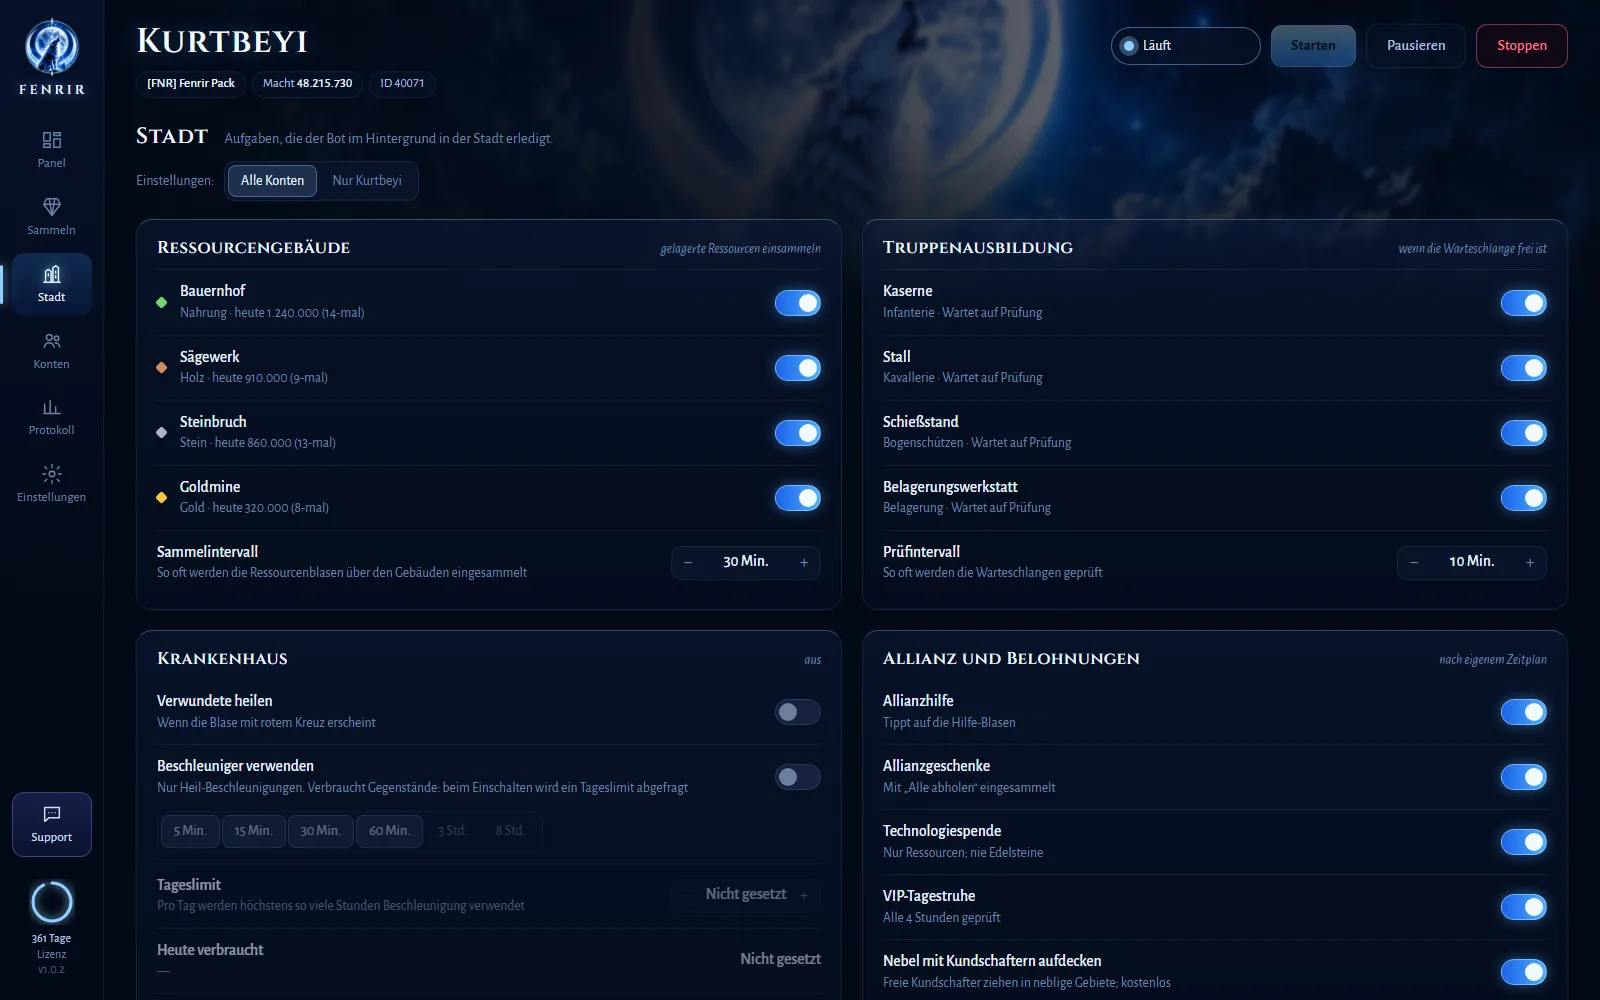
Task: Toggle the Allianzgeschenke switch
Action: (x=1524, y=777)
